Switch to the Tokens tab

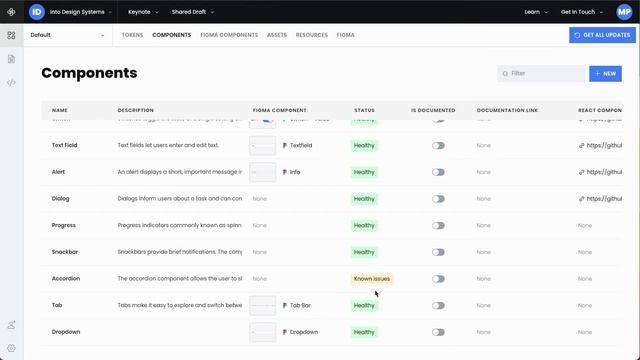coord(132,35)
